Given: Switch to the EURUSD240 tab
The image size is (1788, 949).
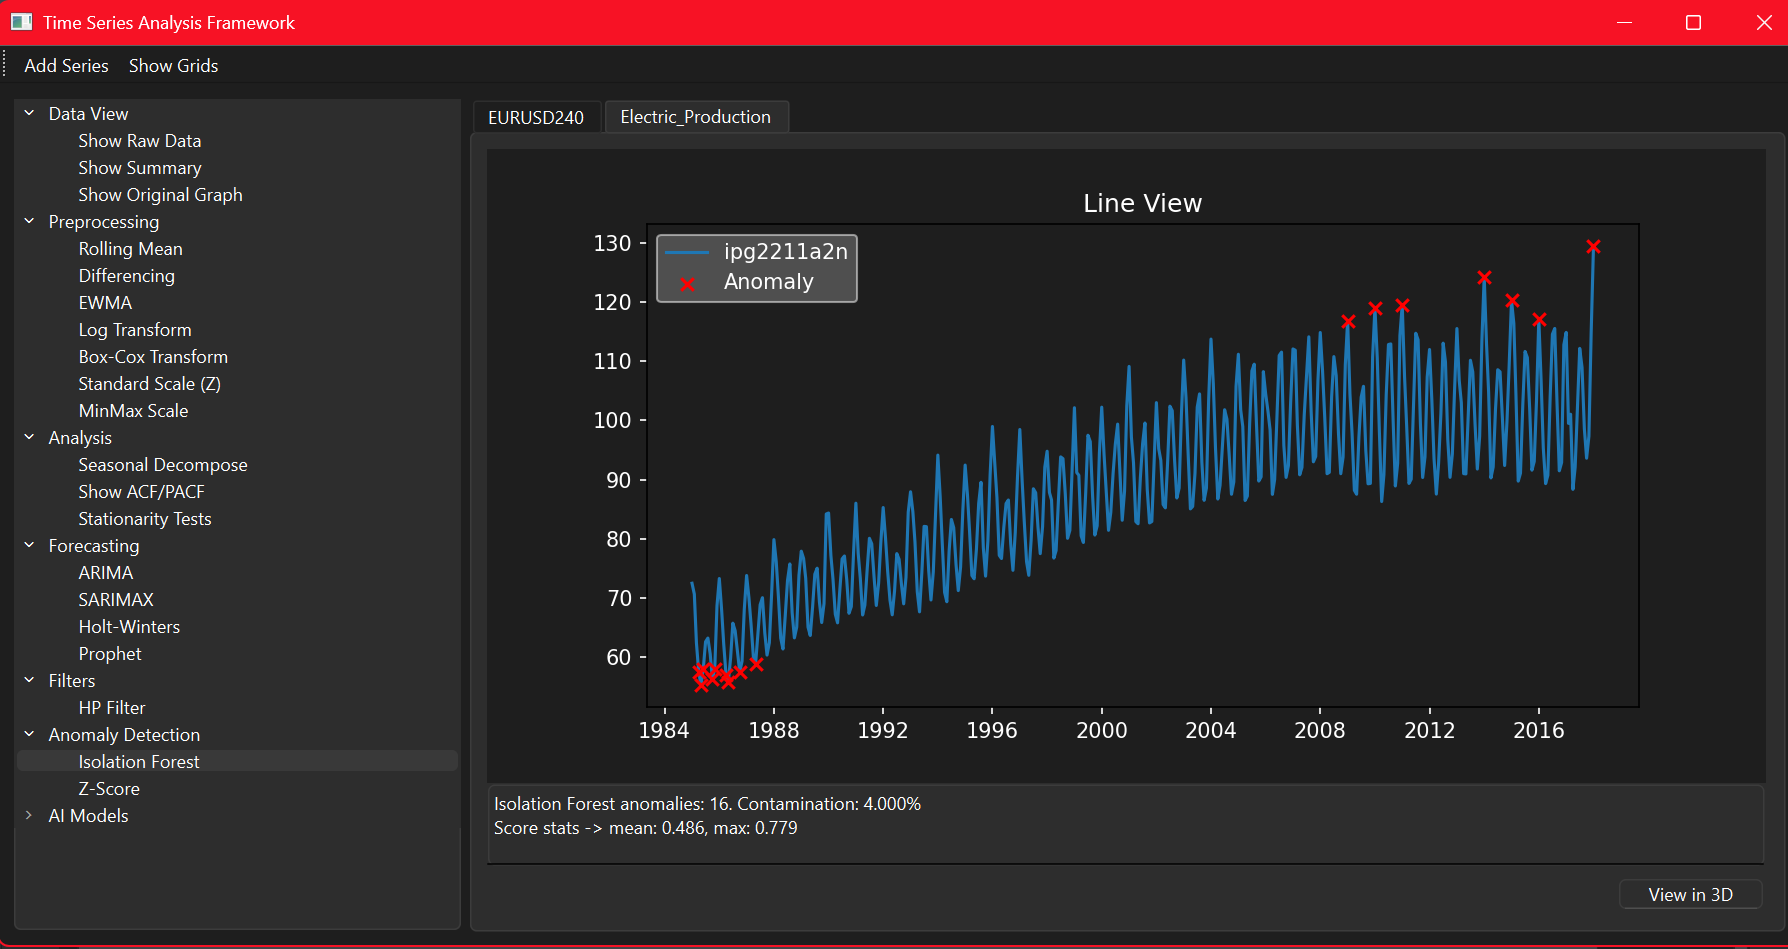Looking at the screenshot, I should point(536,116).
